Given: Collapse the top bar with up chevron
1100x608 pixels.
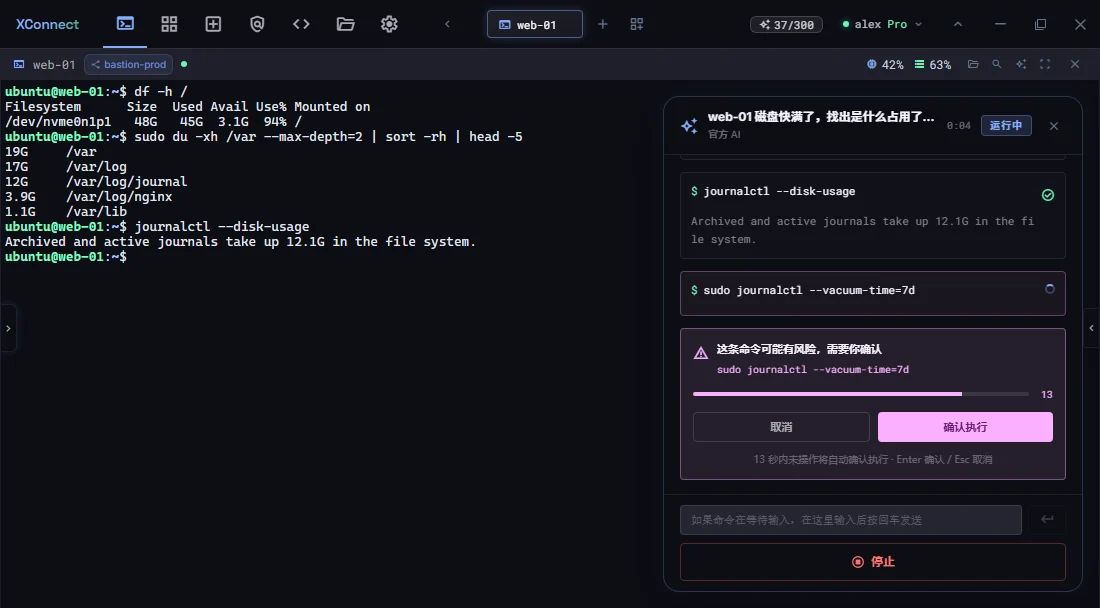Looking at the screenshot, I should 958,24.
